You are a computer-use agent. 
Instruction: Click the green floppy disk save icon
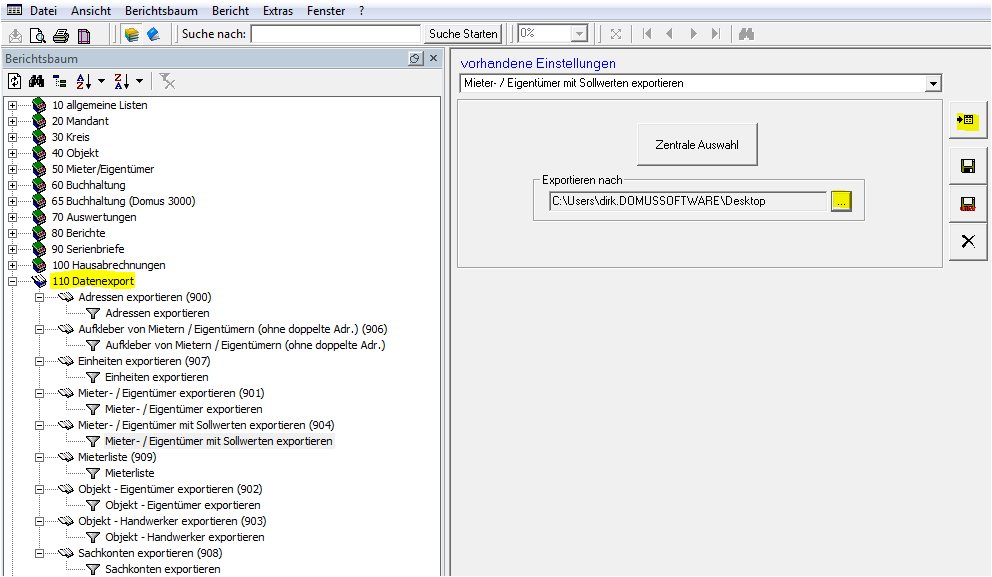[x=967, y=166]
